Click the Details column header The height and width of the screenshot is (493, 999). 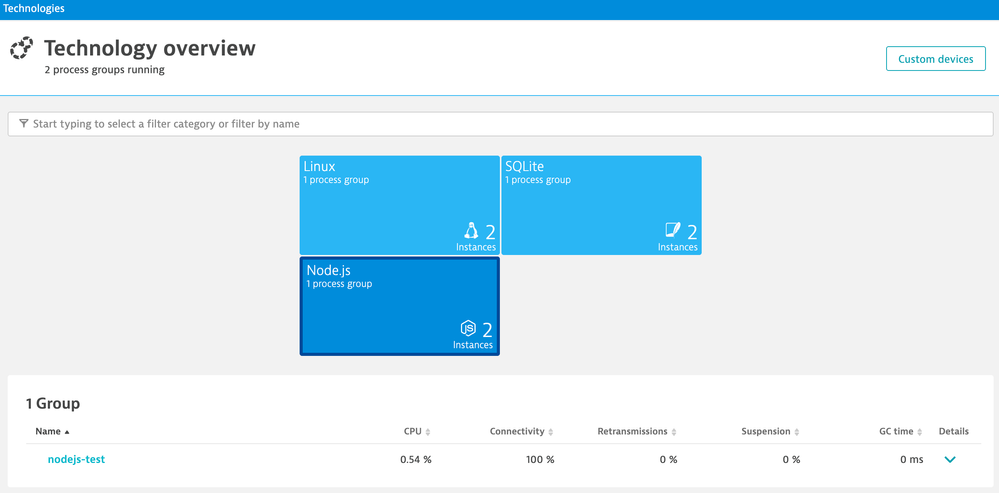[x=953, y=432]
